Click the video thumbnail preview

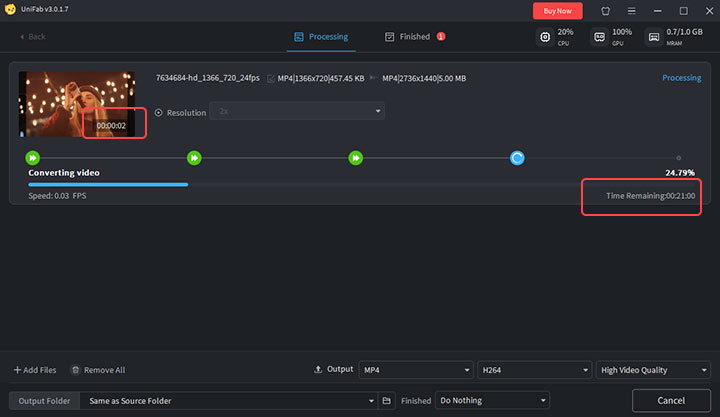[x=76, y=104]
